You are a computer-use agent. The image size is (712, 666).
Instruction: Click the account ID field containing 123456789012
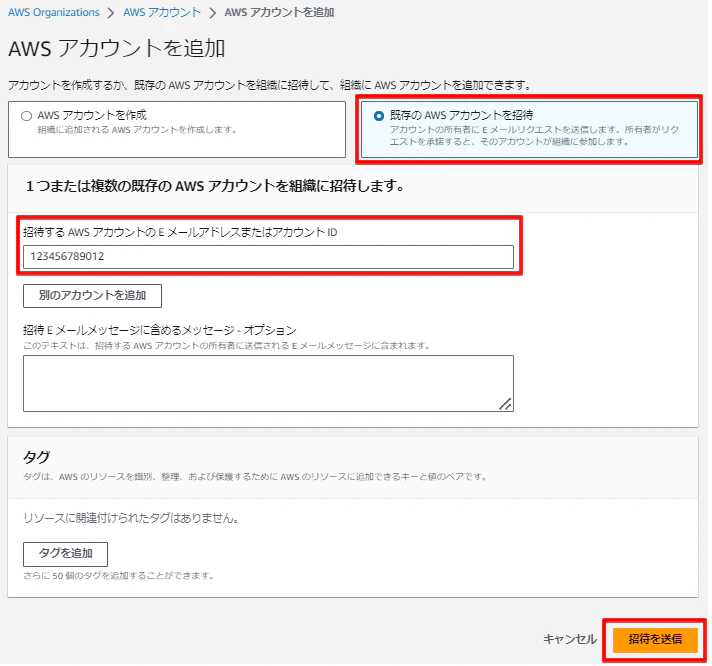268,257
